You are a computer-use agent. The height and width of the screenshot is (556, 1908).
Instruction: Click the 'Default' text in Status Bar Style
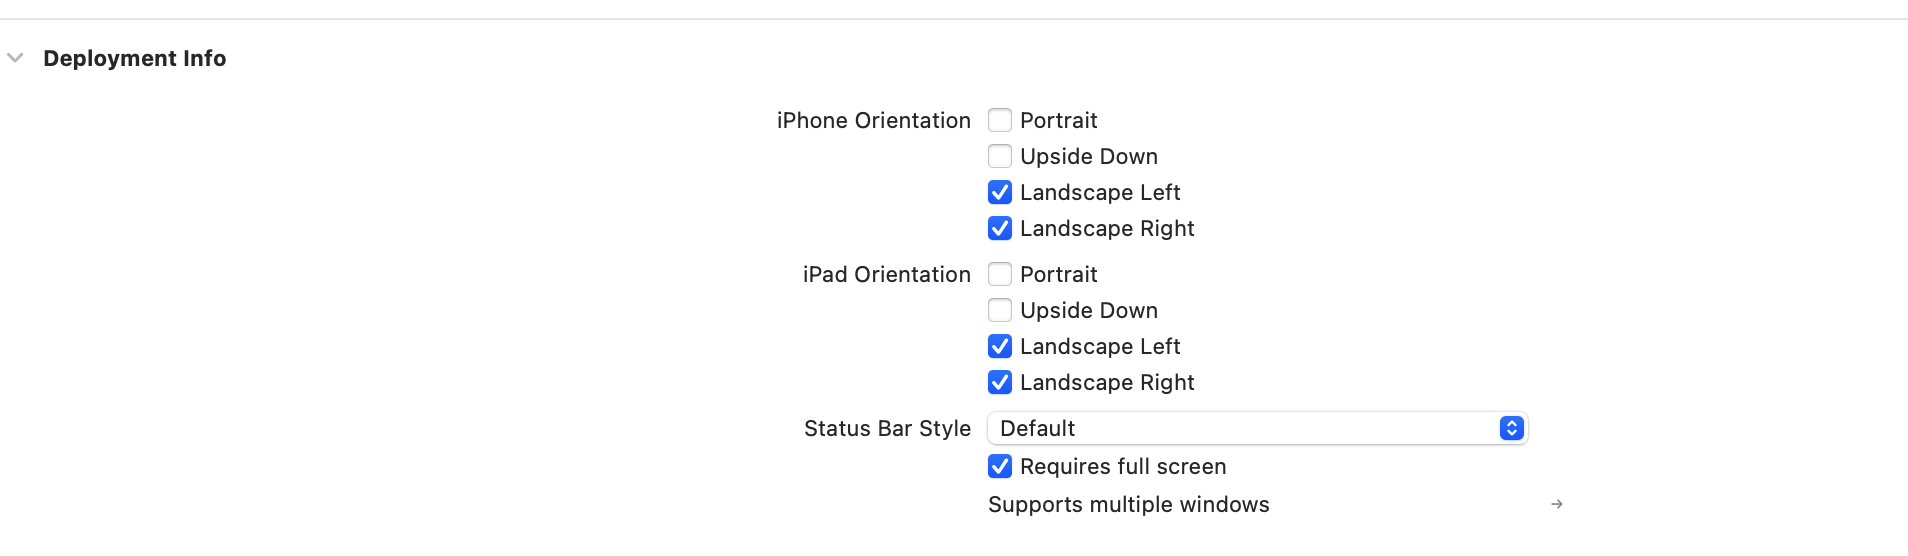tap(1037, 428)
